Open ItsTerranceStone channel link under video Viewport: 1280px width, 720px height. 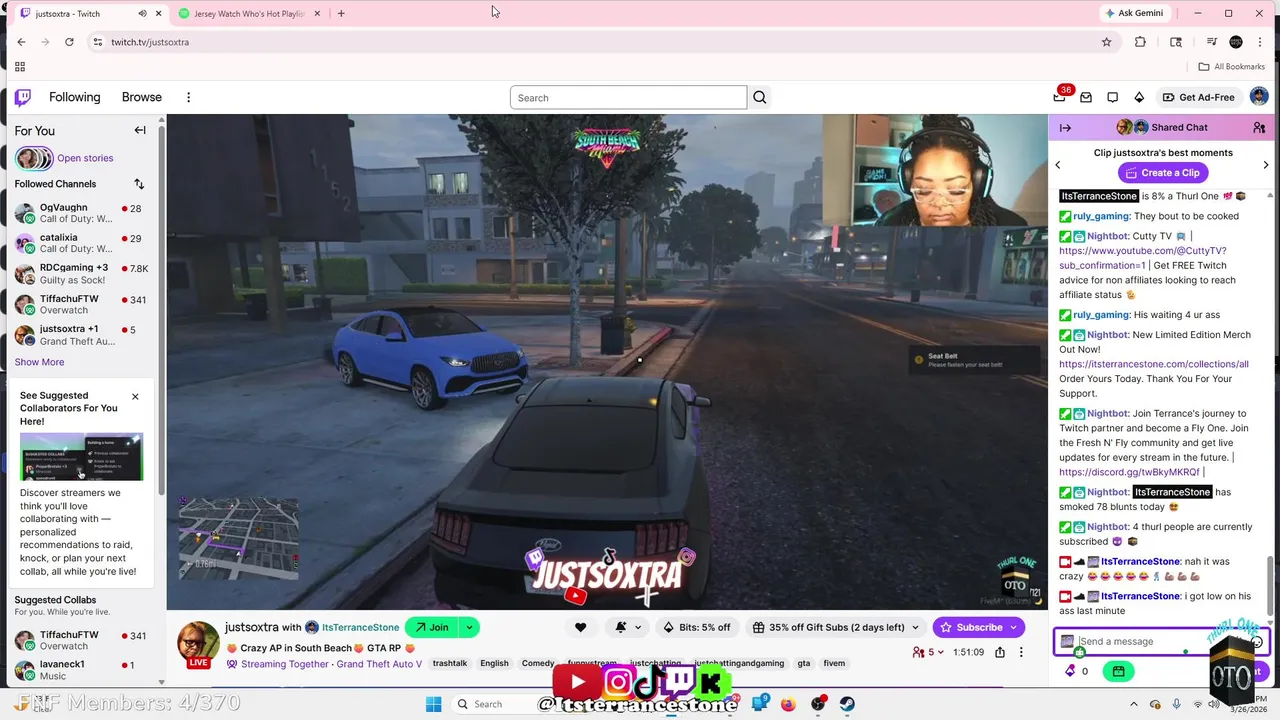(360, 628)
